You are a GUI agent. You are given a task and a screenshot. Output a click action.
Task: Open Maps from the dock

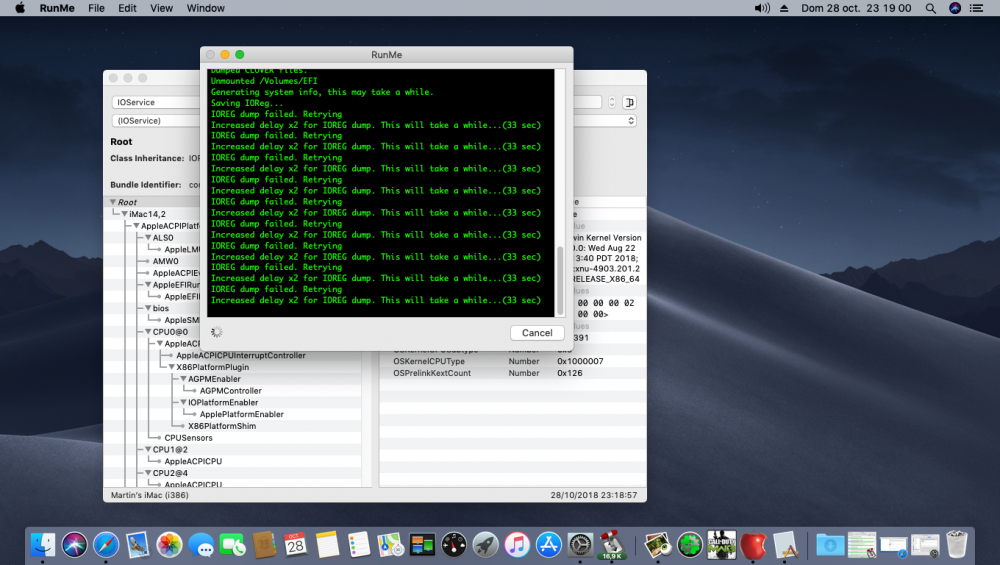coord(390,545)
